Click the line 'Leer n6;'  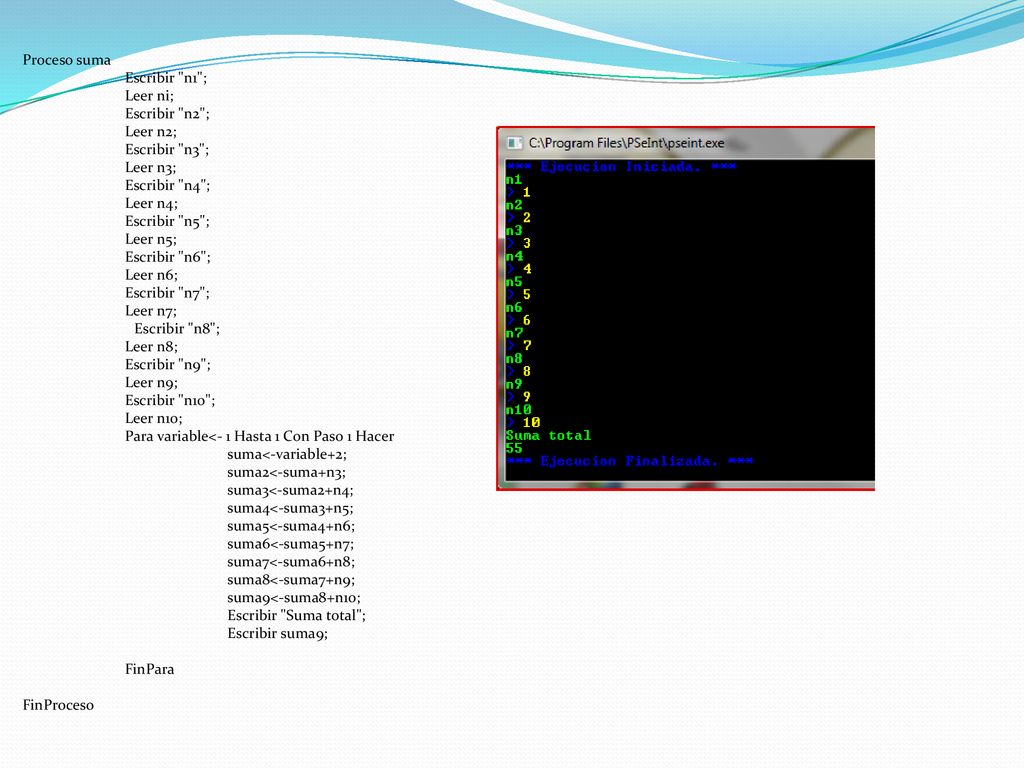tap(152, 276)
